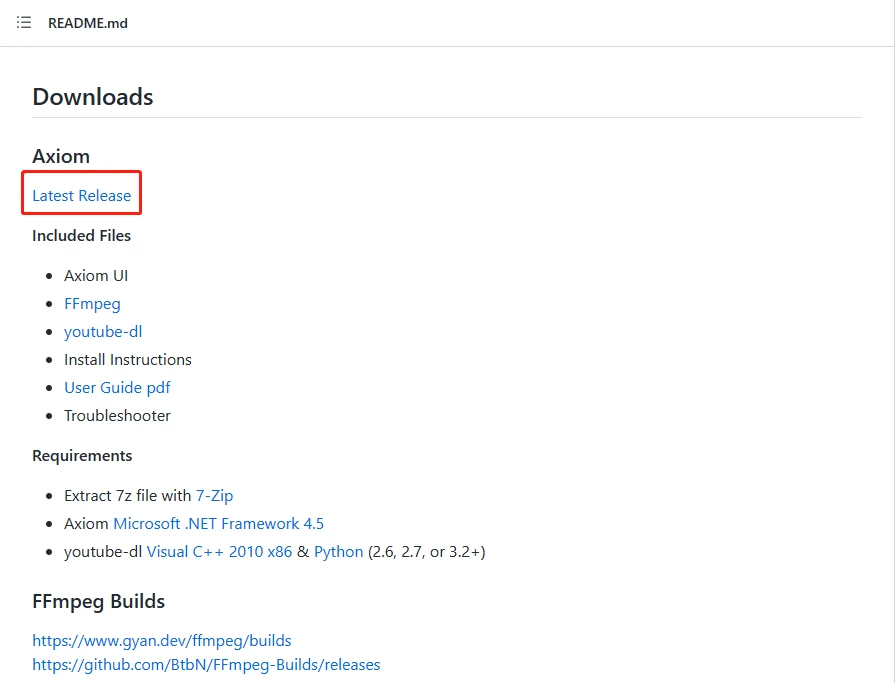Image resolution: width=896 pixels, height=683 pixels.
Task: Click the Downloads heading
Action: (93, 97)
